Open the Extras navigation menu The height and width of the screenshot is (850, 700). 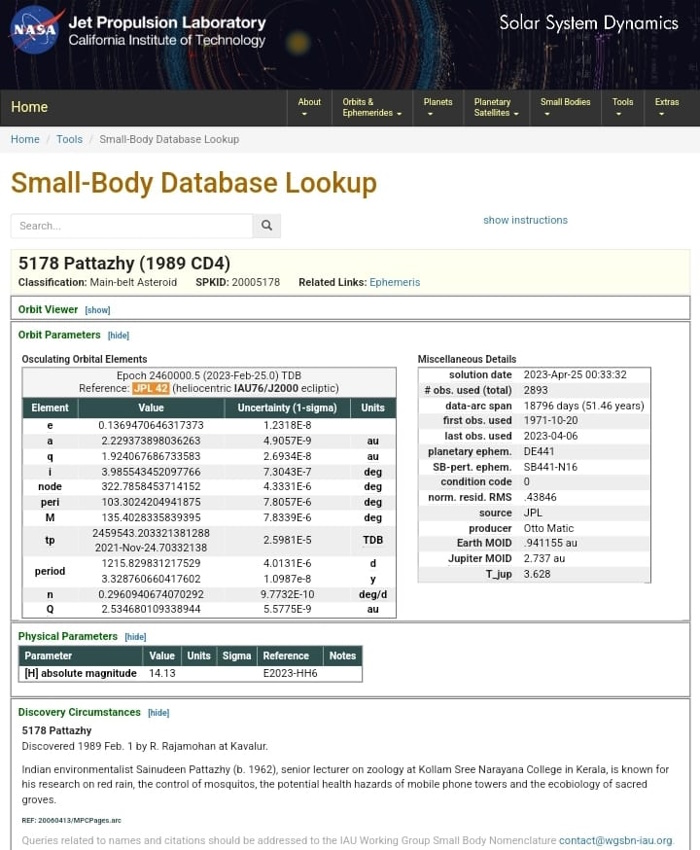pyautogui.click(x=666, y=107)
